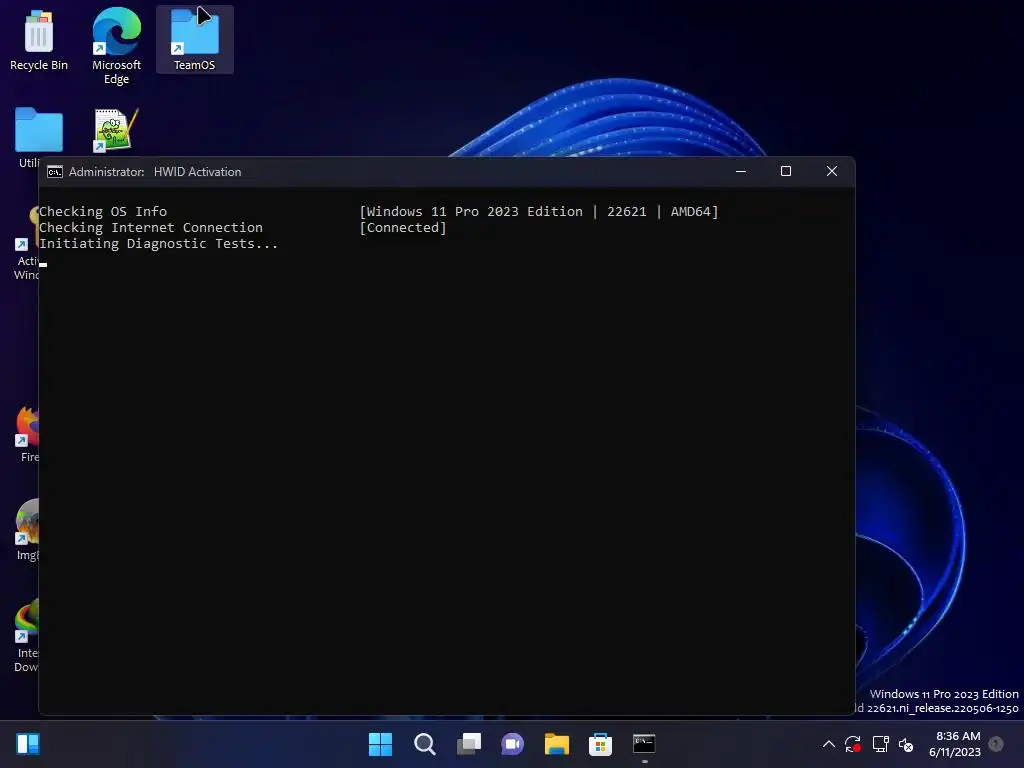Select the Internet Download Manager shortcut
Image resolution: width=1024 pixels, height=768 pixels.
(27, 635)
